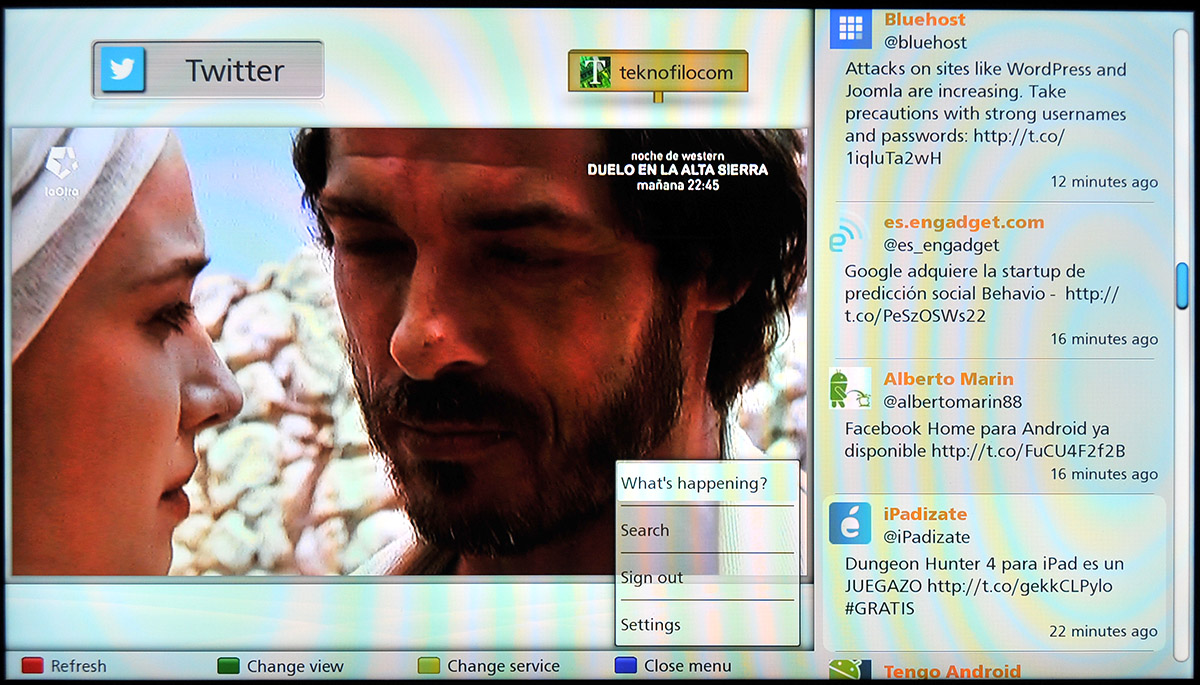Click the teknofilocom green T avatar
Image resolution: width=1200 pixels, height=685 pixels.
coord(595,72)
